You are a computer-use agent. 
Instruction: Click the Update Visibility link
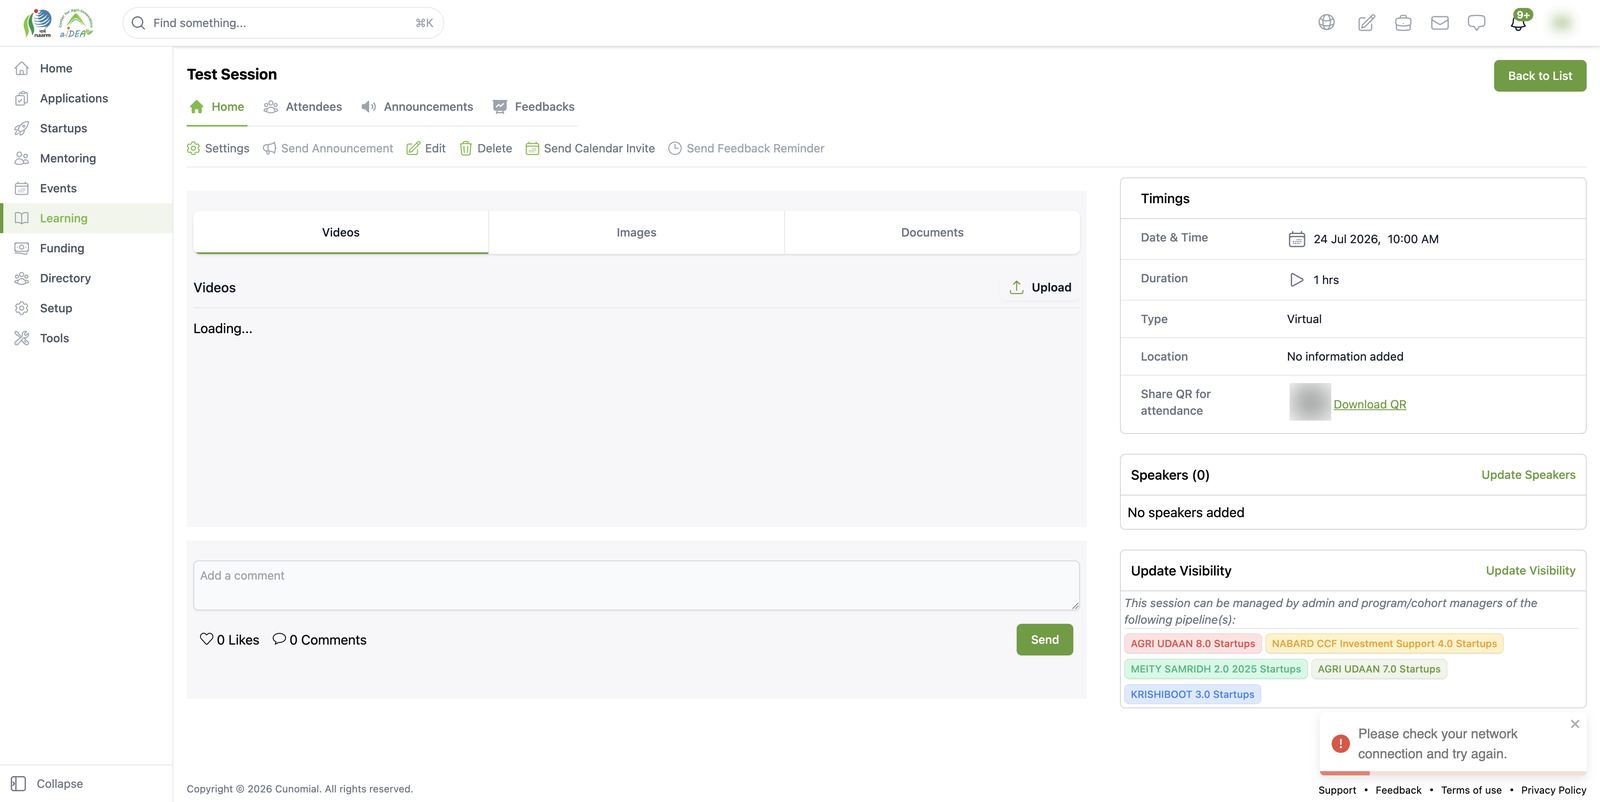pos(1530,571)
